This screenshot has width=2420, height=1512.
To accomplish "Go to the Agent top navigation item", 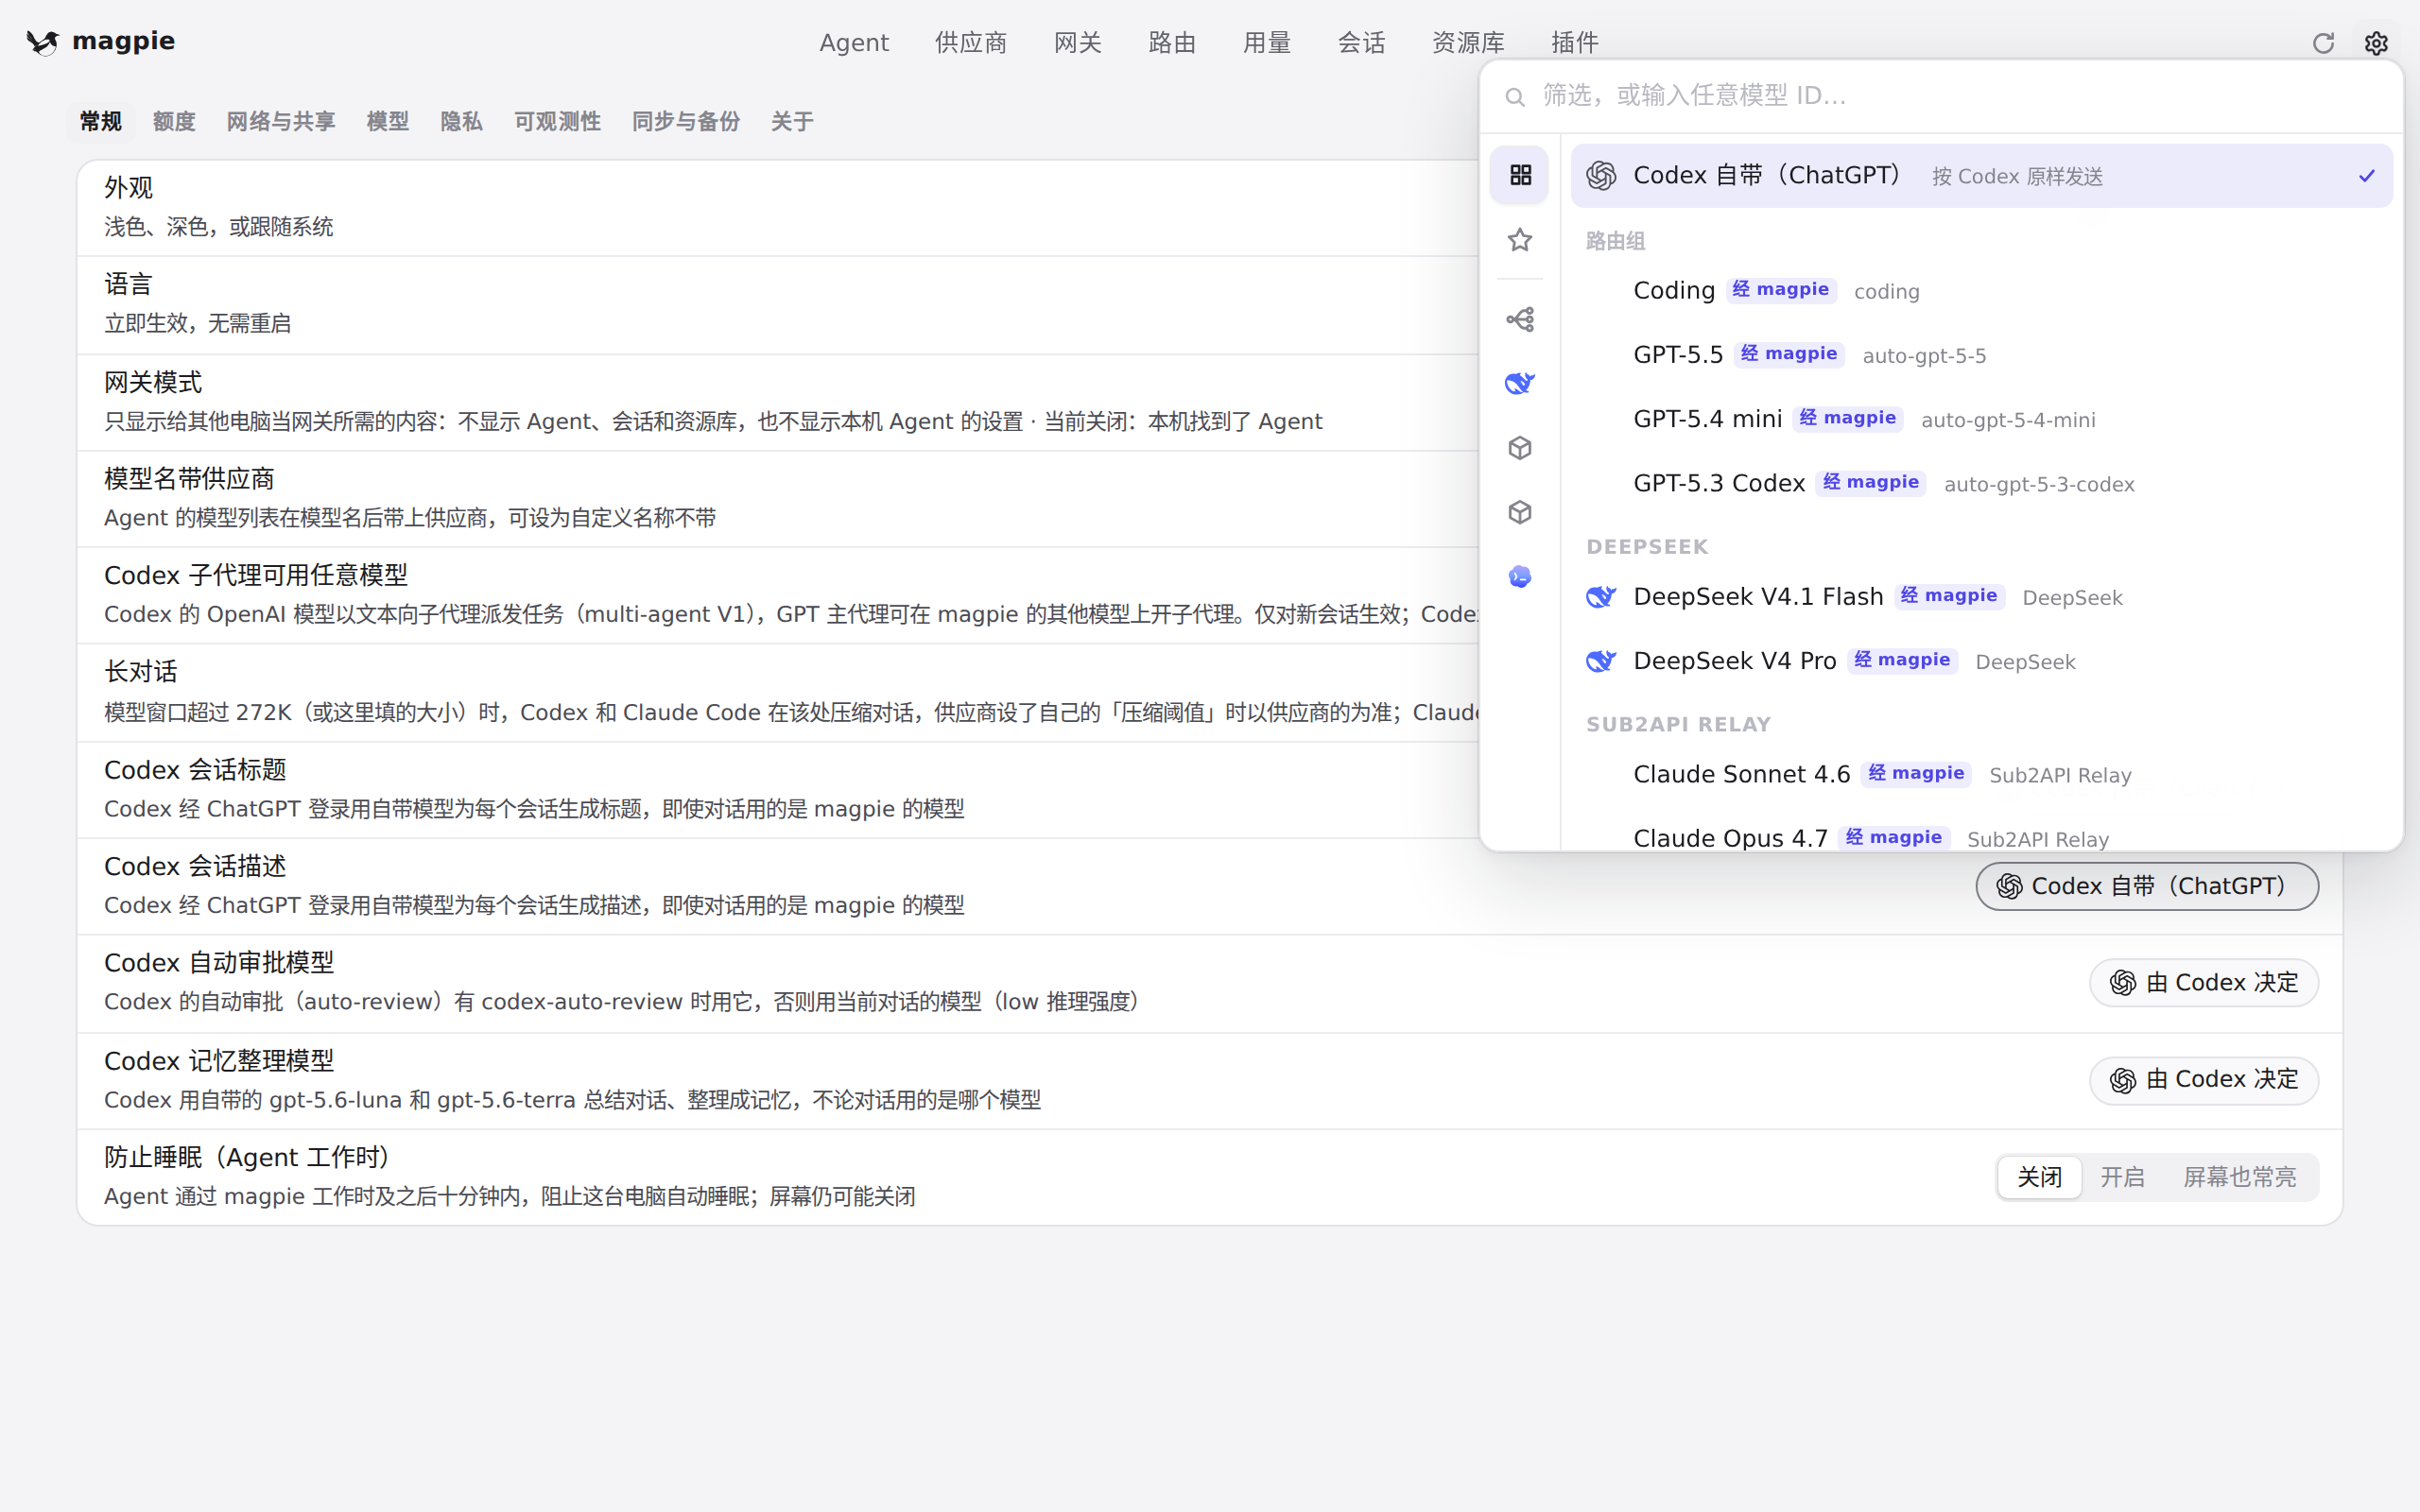I will 854,43.
